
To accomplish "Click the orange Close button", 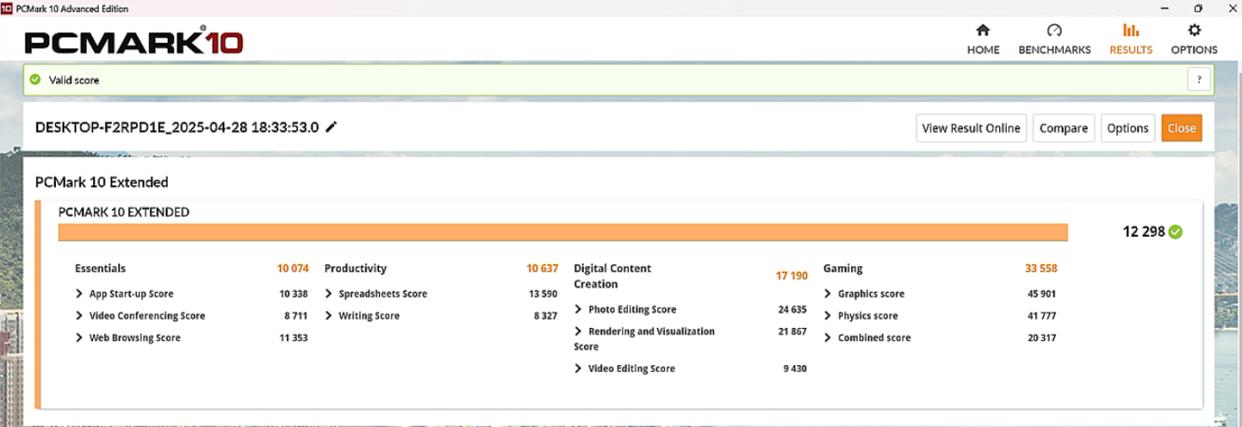I will tap(1181, 128).
